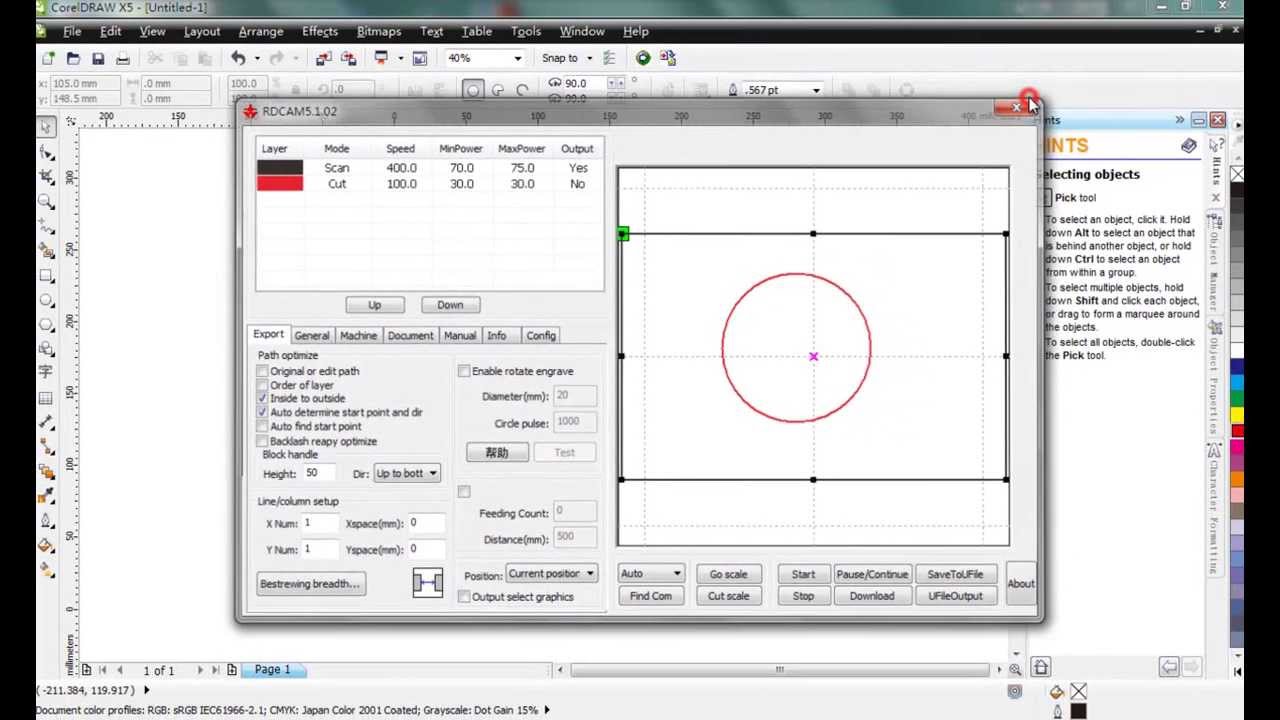Viewport: 1280px width, 720px height.
Task: Expand the Hints docker double-arrow
Action: coord(1179,120)
